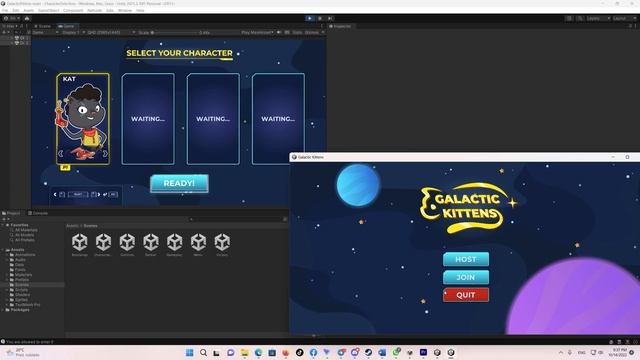Toggle the Stats overlay in Game view

297,32
